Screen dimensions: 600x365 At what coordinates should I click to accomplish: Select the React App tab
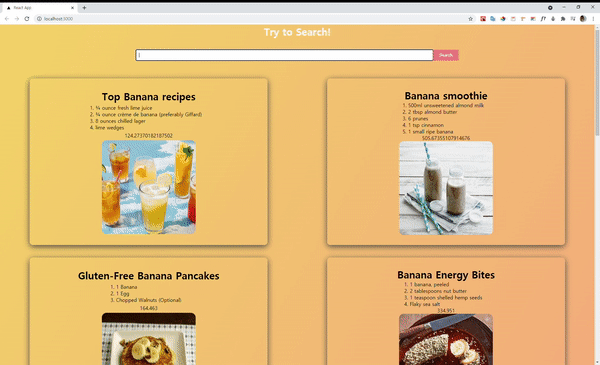click(40, 8)
